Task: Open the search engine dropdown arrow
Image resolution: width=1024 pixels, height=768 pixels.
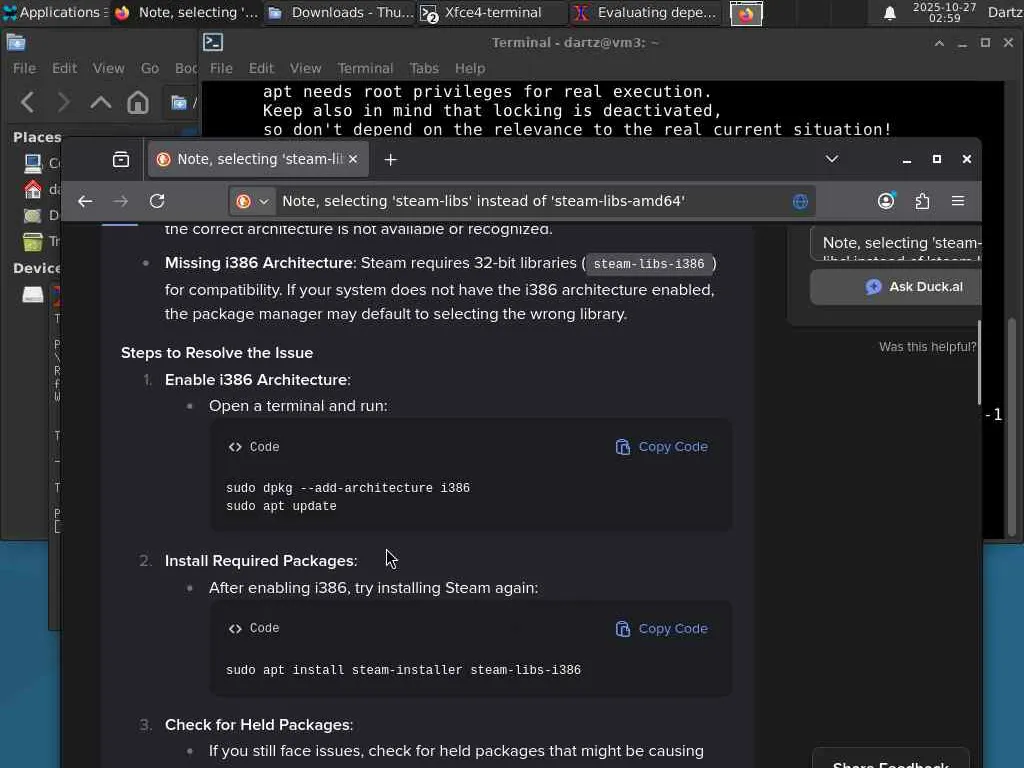Action: coord(264,201)
